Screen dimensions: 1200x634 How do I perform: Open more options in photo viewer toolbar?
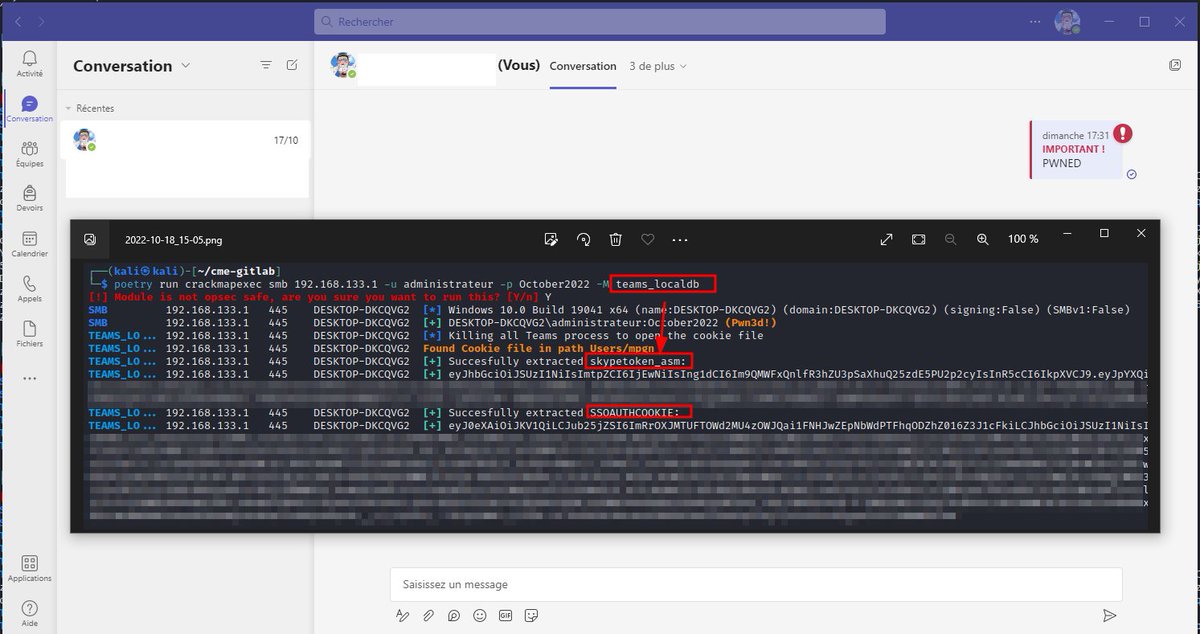680,240
